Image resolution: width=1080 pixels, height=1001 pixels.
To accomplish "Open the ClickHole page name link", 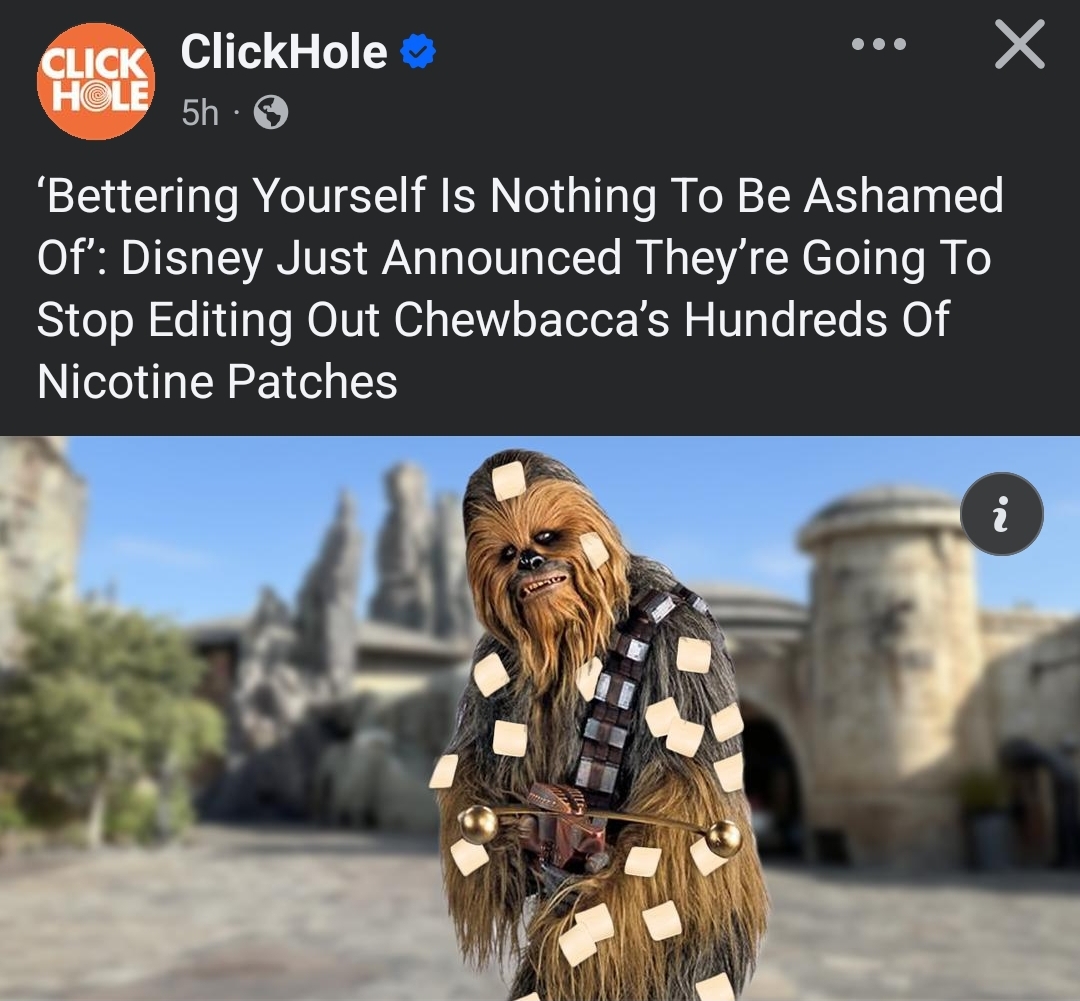I will tap(284, 52).
